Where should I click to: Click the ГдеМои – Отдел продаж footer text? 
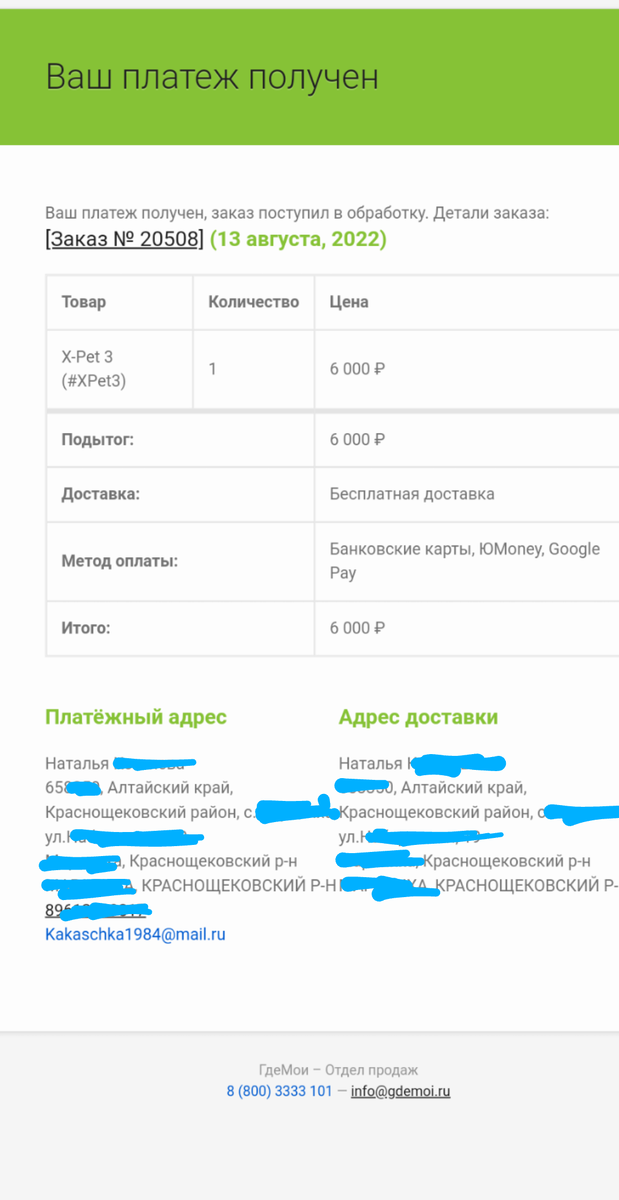(338, 1070)
